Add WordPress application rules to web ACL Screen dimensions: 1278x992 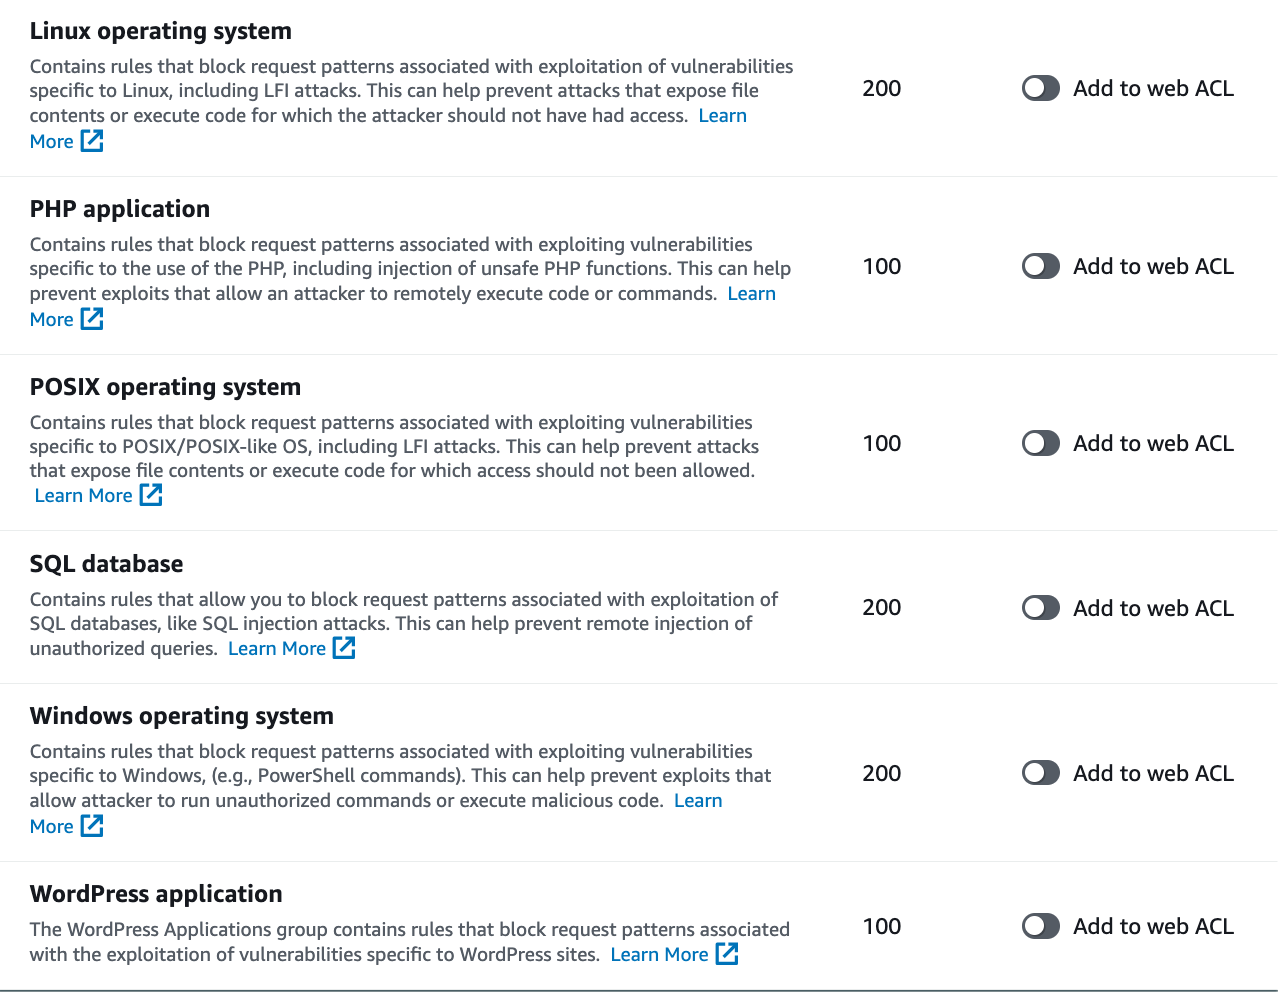[x=1040, y=926]
